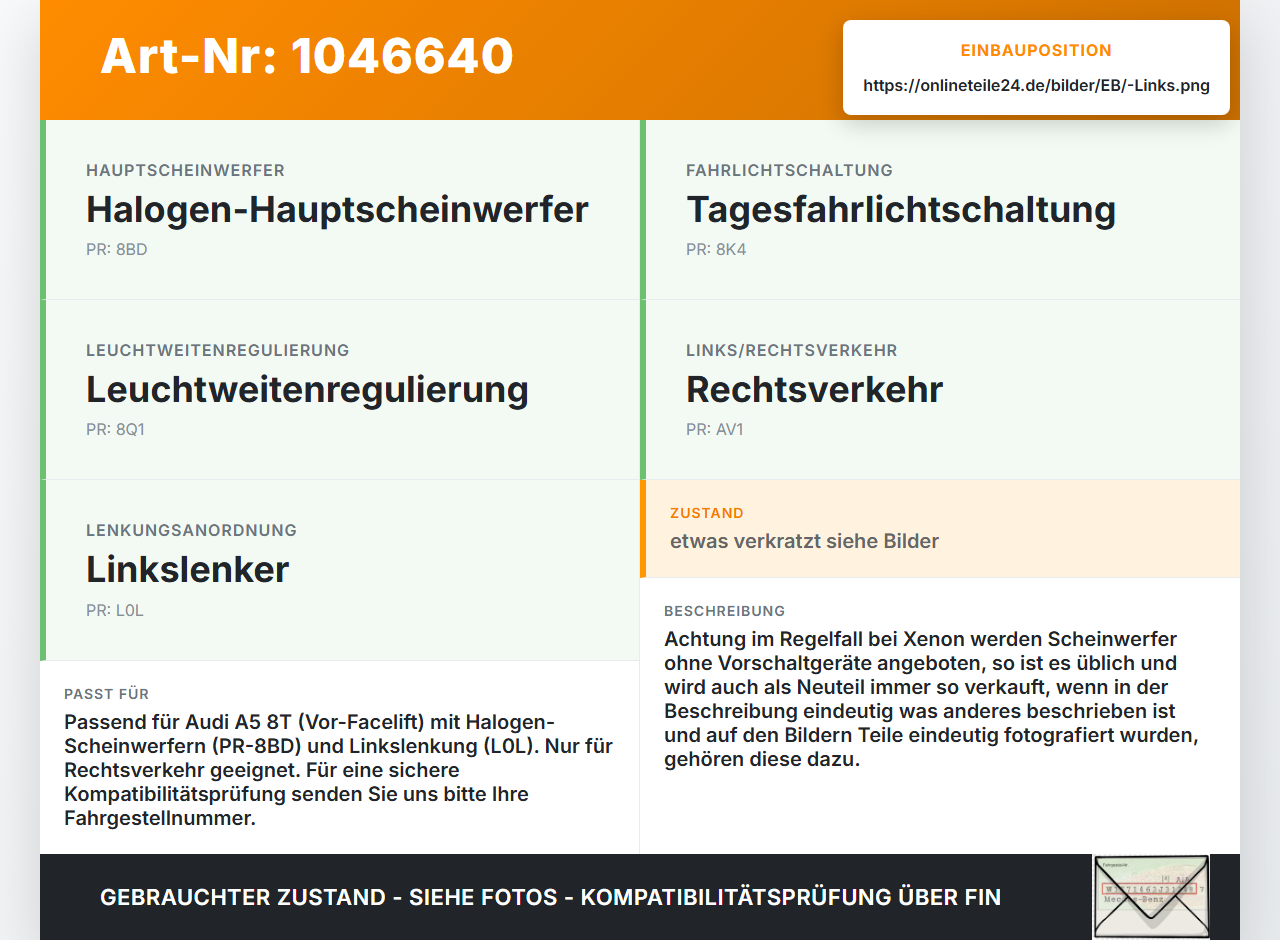Click the ZUSTAND condition note box

point(940,529)
